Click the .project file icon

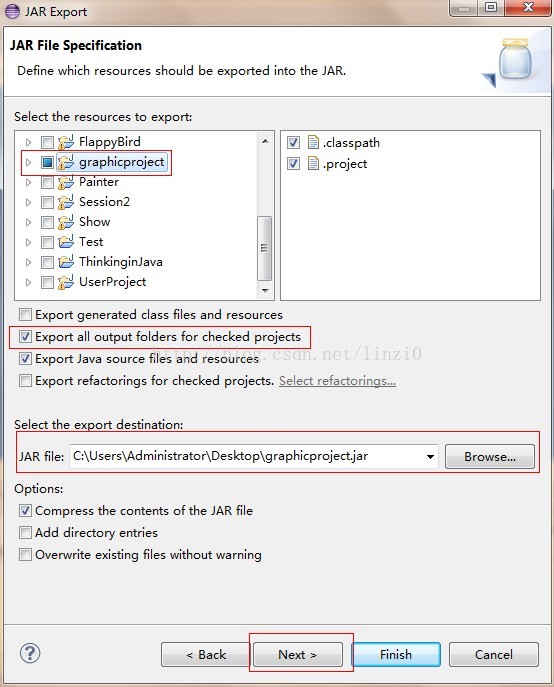313,163
